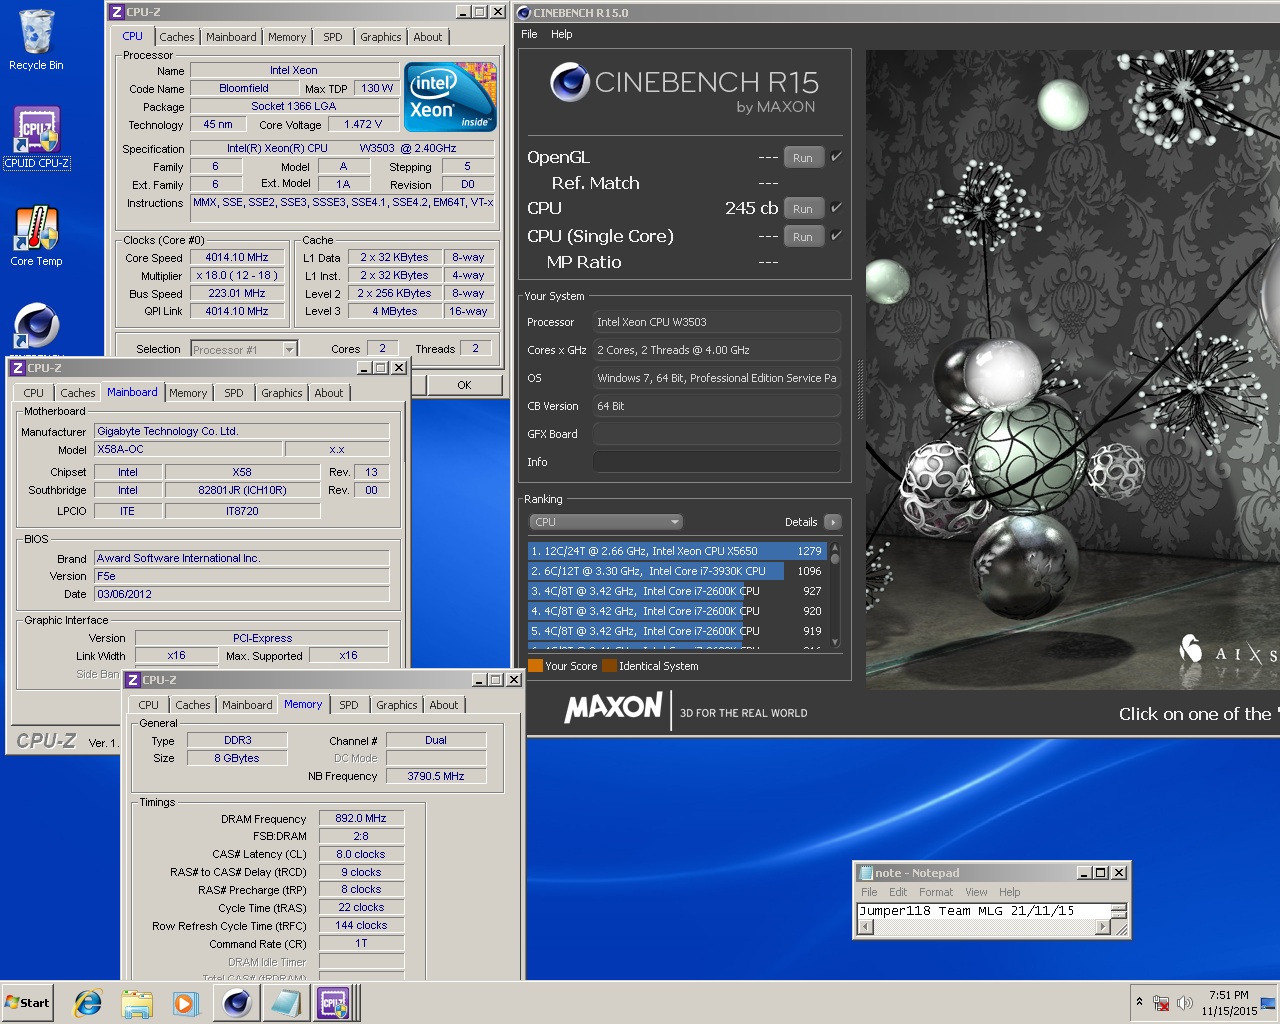The height and width of the screenshot is (1024, 1280).
Task: Click the BIOS date 03/06/2012
Action: [241, 594]
